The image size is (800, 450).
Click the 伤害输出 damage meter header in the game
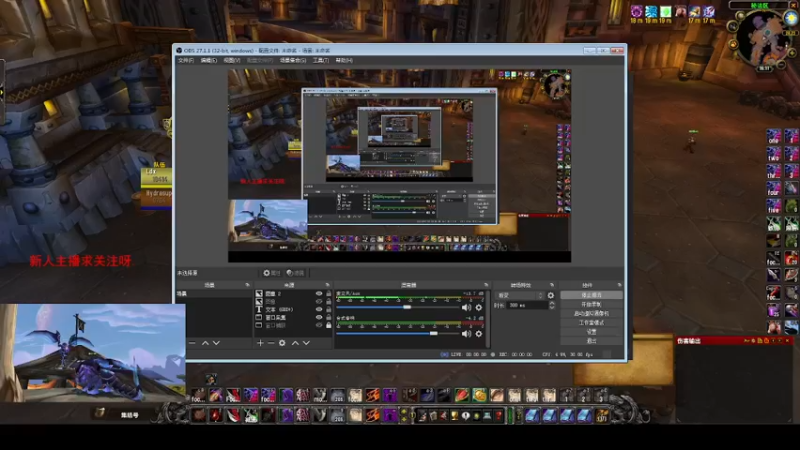tap(735, 341)
